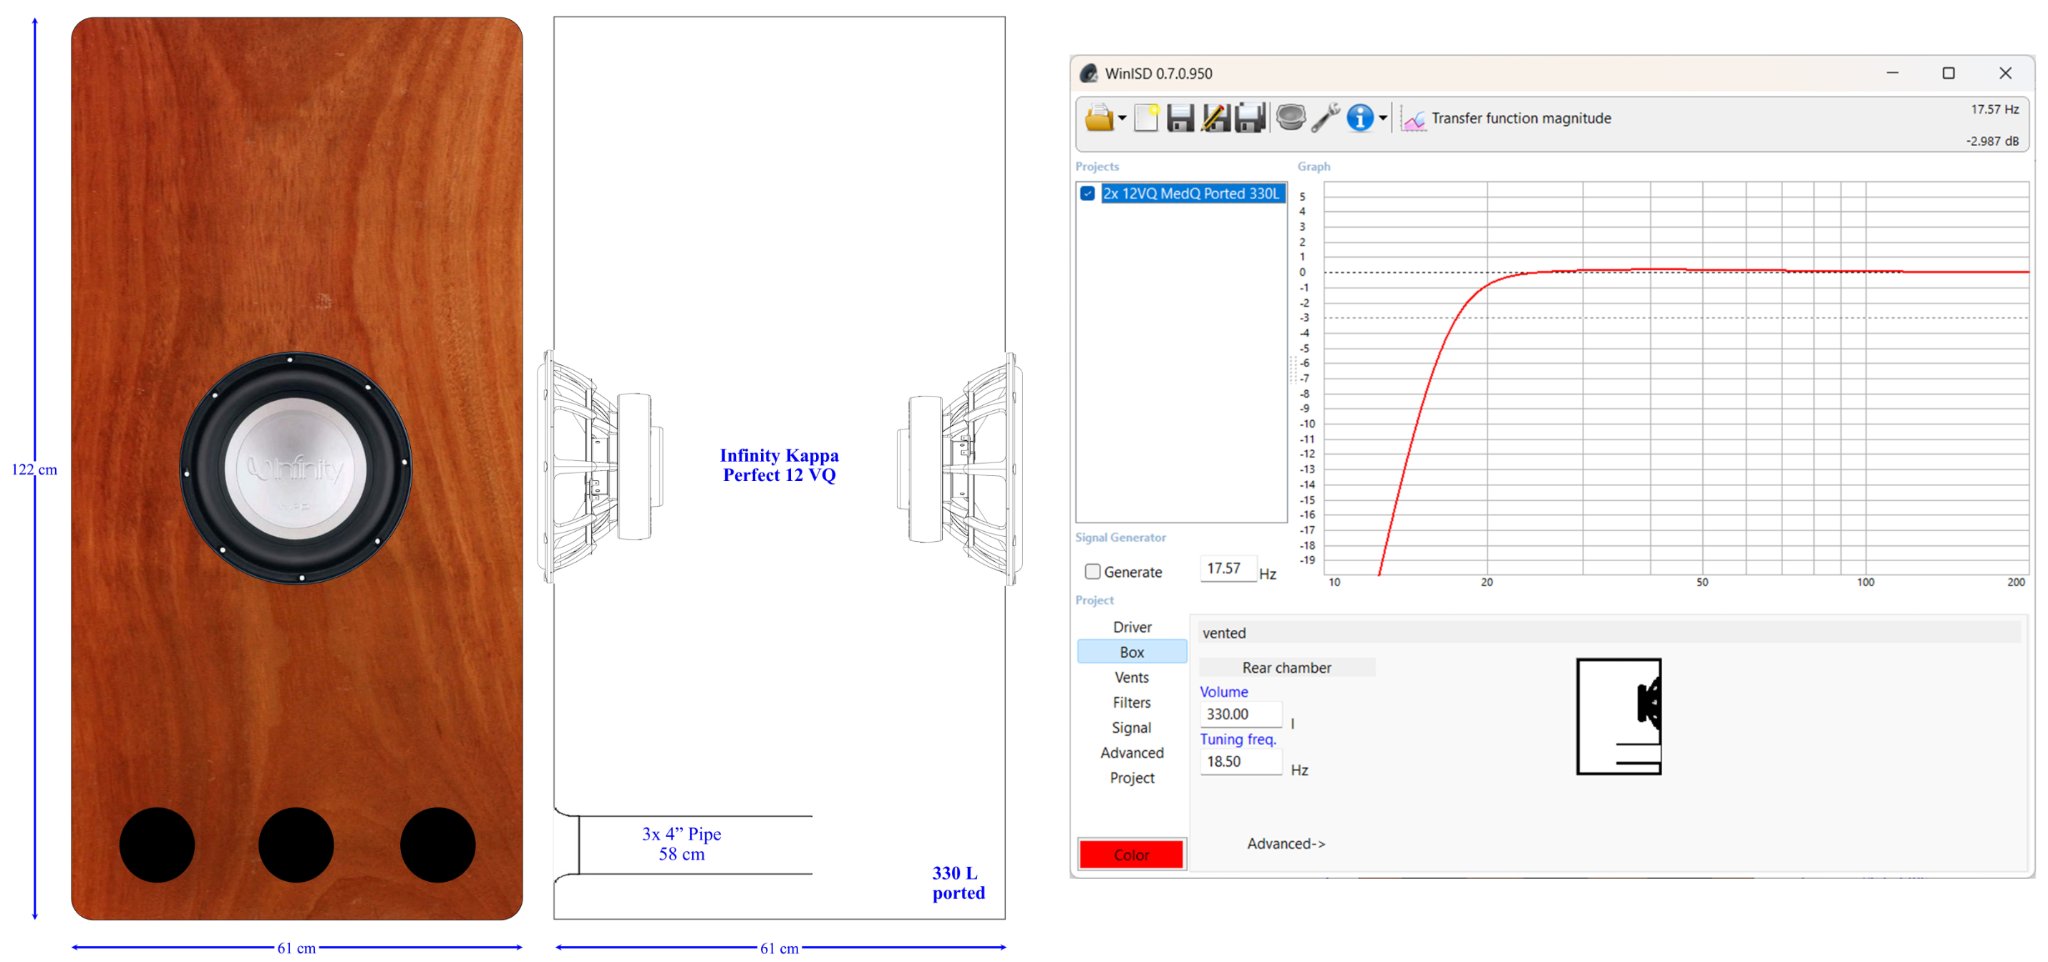Click the blue Tuning freq. label
This screenshot has width=2048, height=962.
tap(1238, 739)
